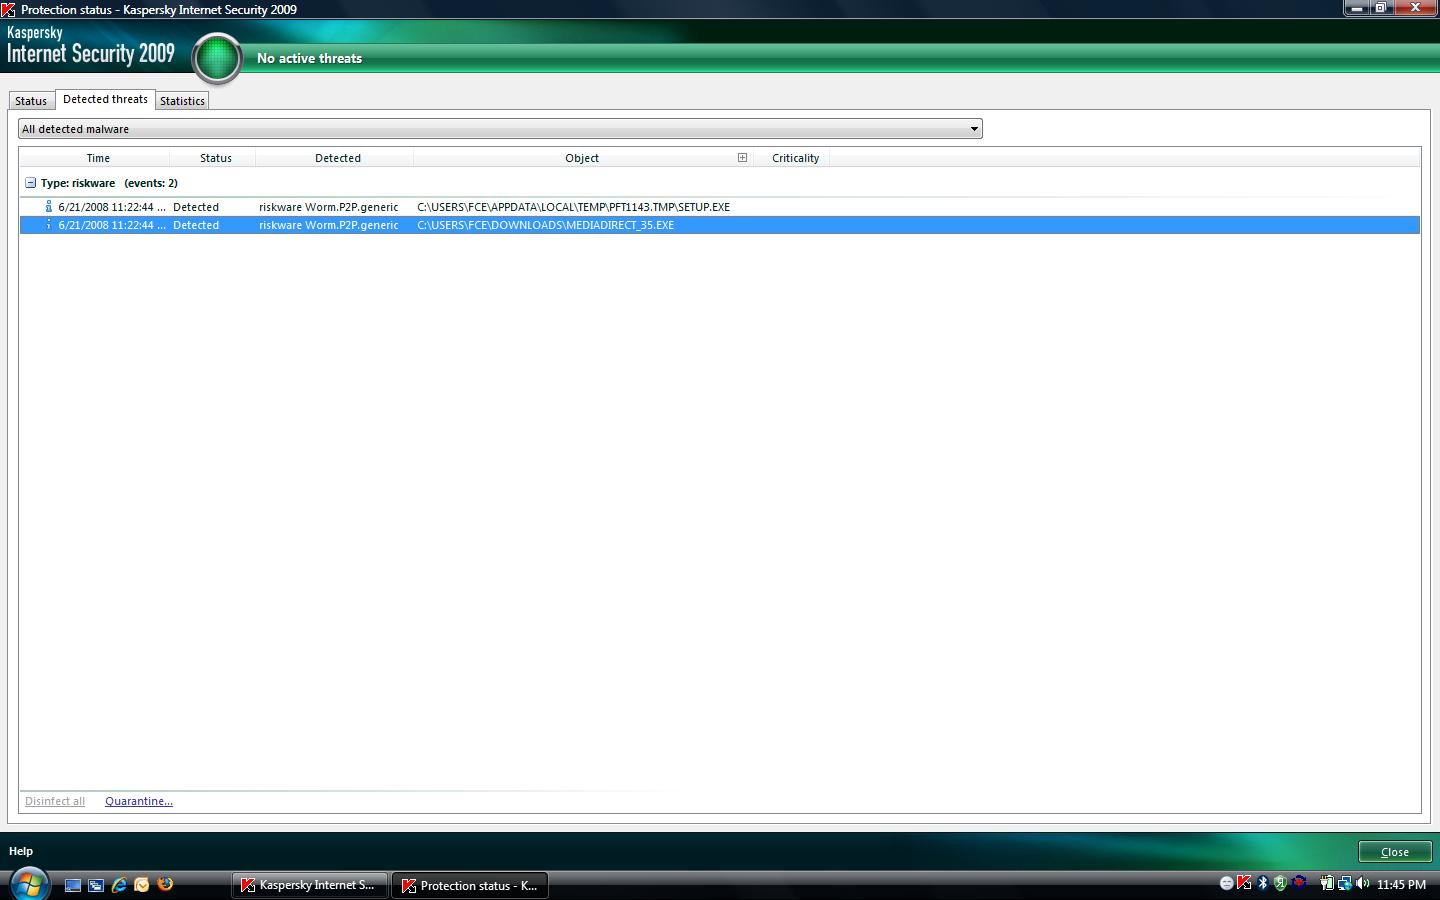
Task: Switch to the Status tab
Action: [x=31, y=101]
